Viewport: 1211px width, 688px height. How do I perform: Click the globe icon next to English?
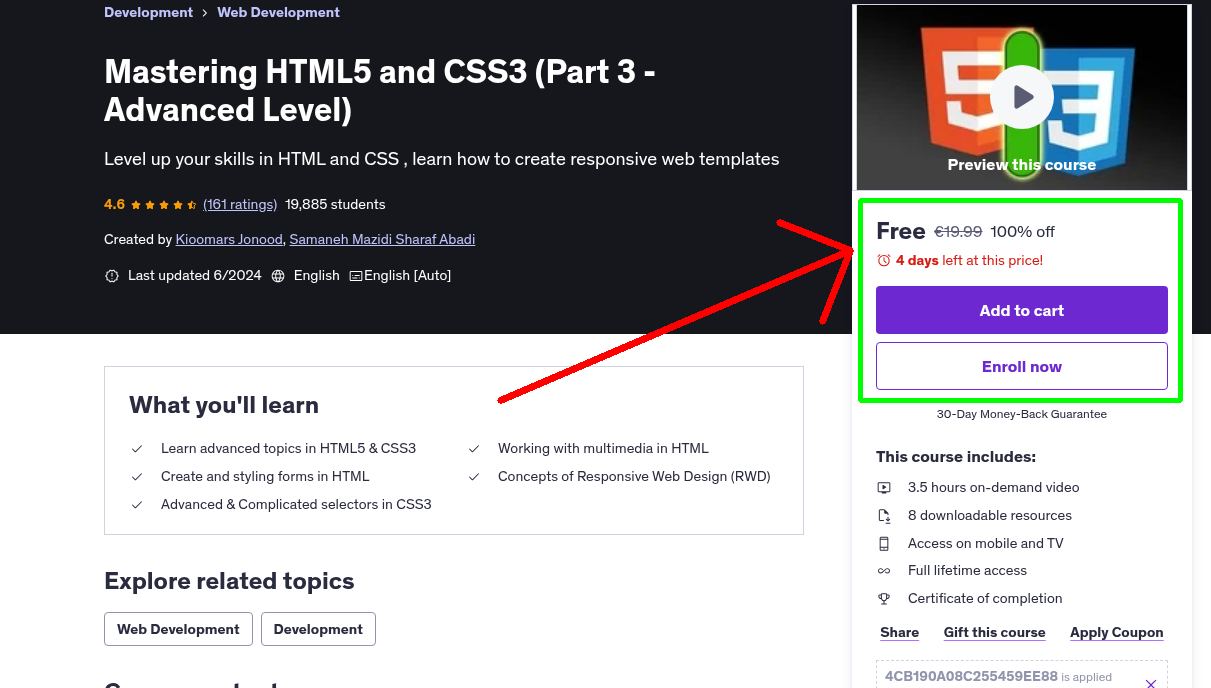[278, 276]
